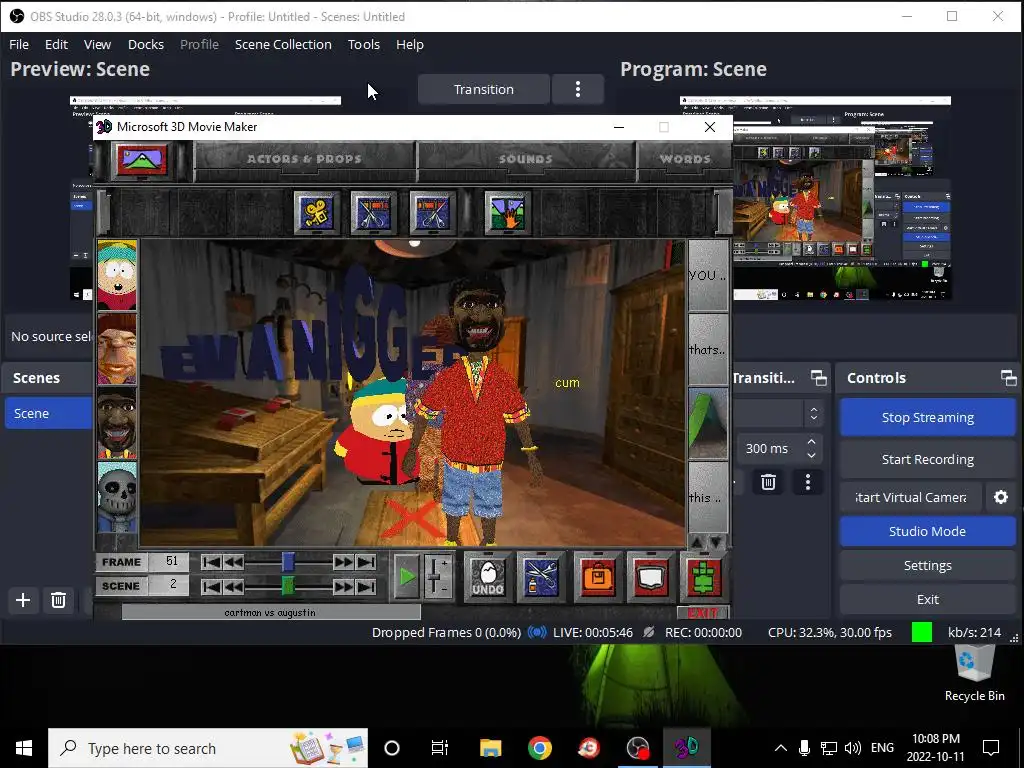Open the orange portfolio bag icon

click(x=597, y=577)
